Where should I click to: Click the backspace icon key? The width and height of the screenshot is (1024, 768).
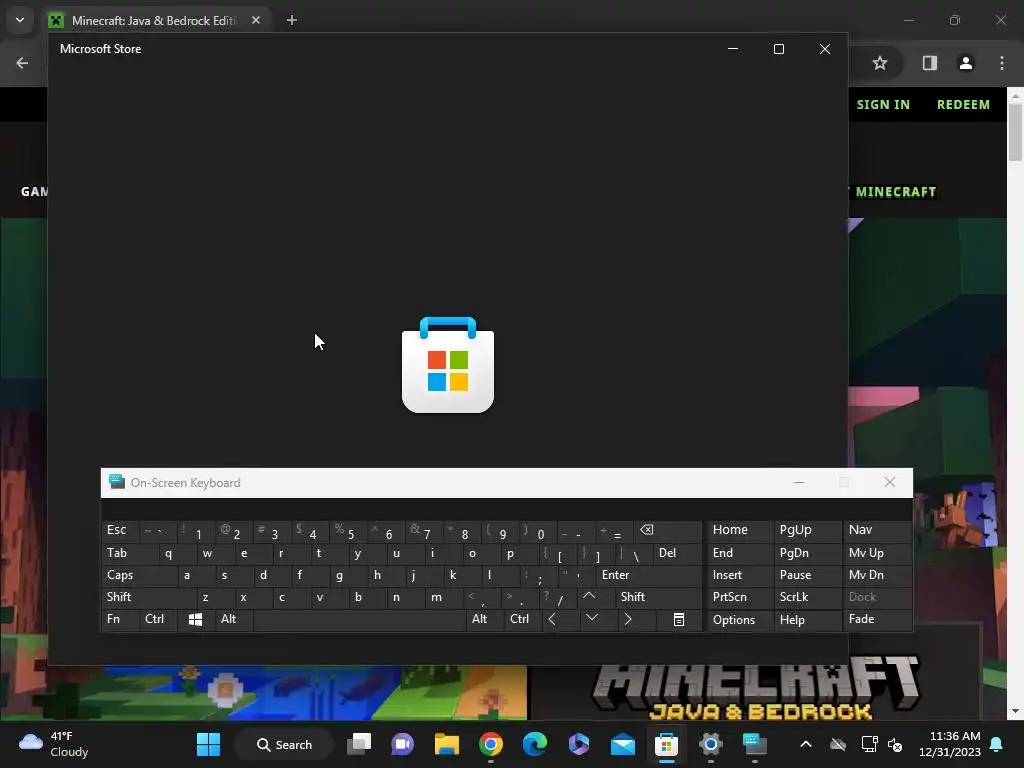[x=667, y=530]
